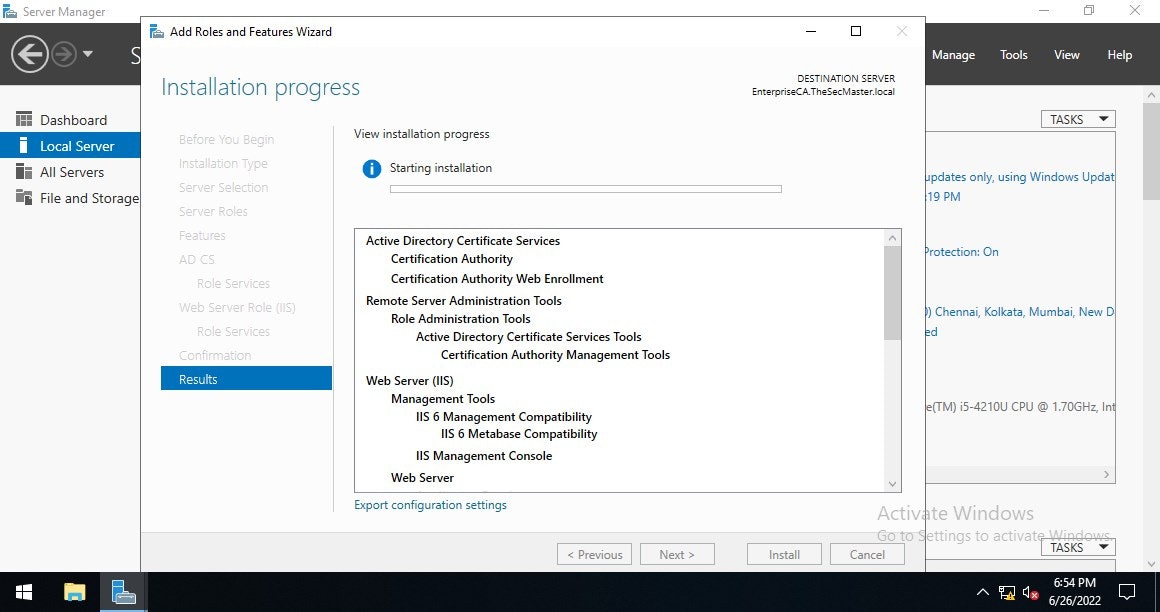This screenshot has height=612, width=1160.
Task: Click Role Administration Tools entry
Action: click(x=460, y=319)
